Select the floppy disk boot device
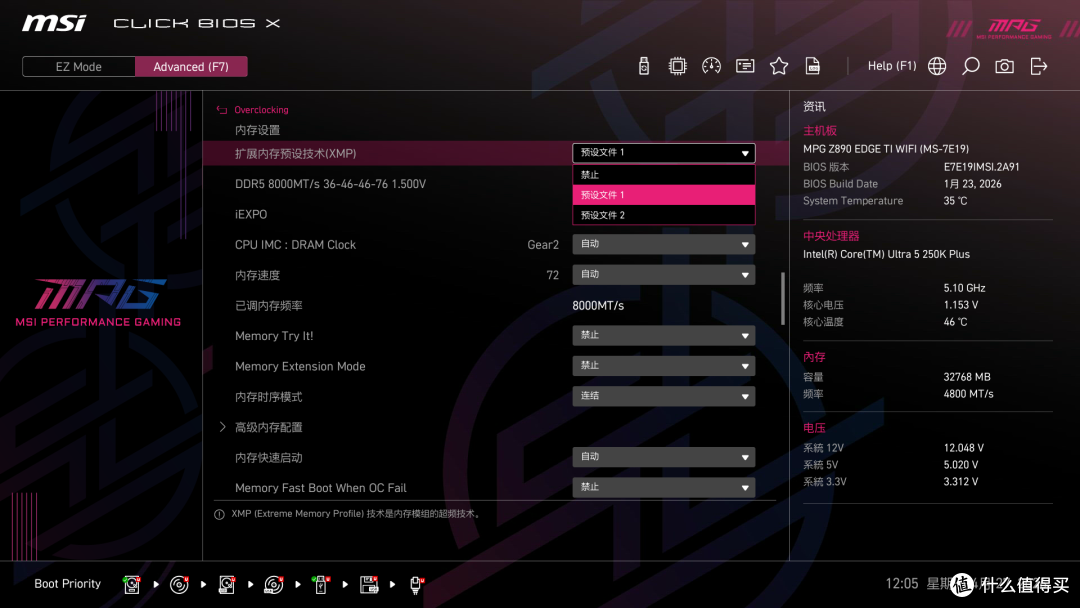Screen dimensions: 1080x608 pyautogui.click(x=368, y=585)
